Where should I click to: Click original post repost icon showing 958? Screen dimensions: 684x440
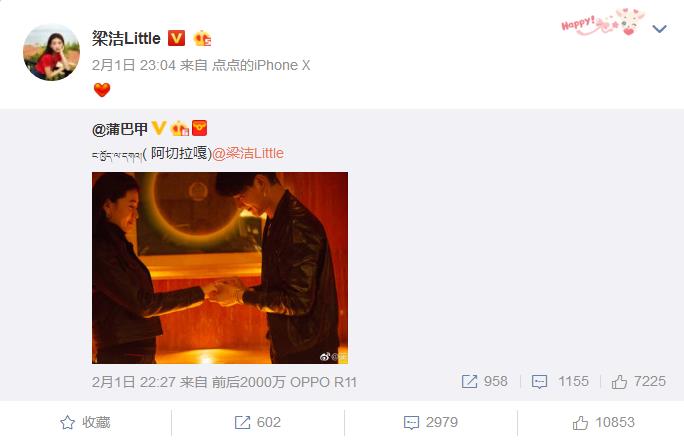click(469, 382)
